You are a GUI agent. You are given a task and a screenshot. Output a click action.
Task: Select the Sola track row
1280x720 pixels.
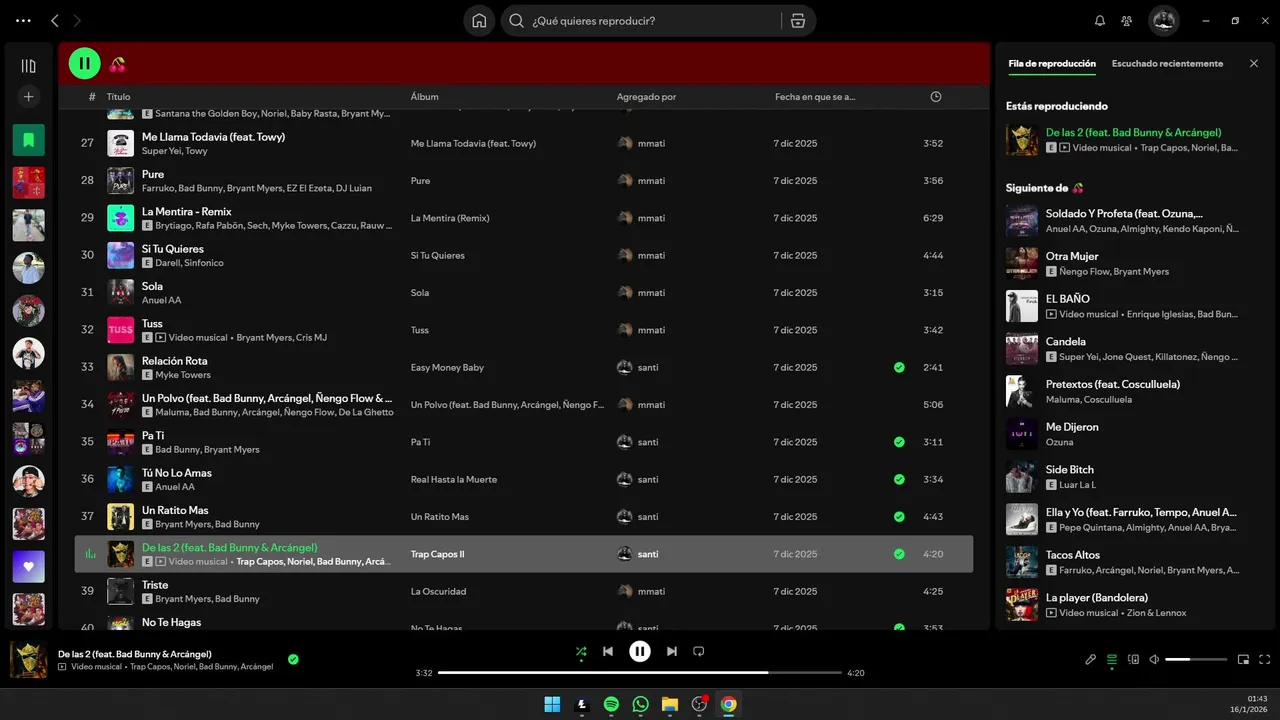click(524, 292)
